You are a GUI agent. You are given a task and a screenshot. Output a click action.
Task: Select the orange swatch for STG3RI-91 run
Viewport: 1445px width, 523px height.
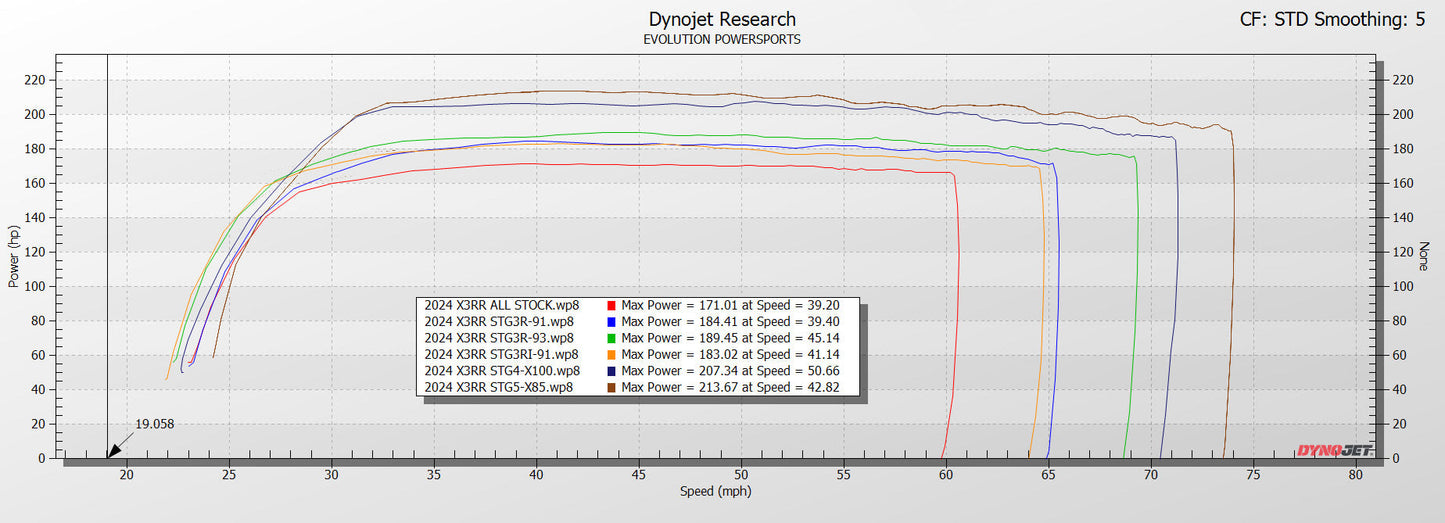click(612, 354)
